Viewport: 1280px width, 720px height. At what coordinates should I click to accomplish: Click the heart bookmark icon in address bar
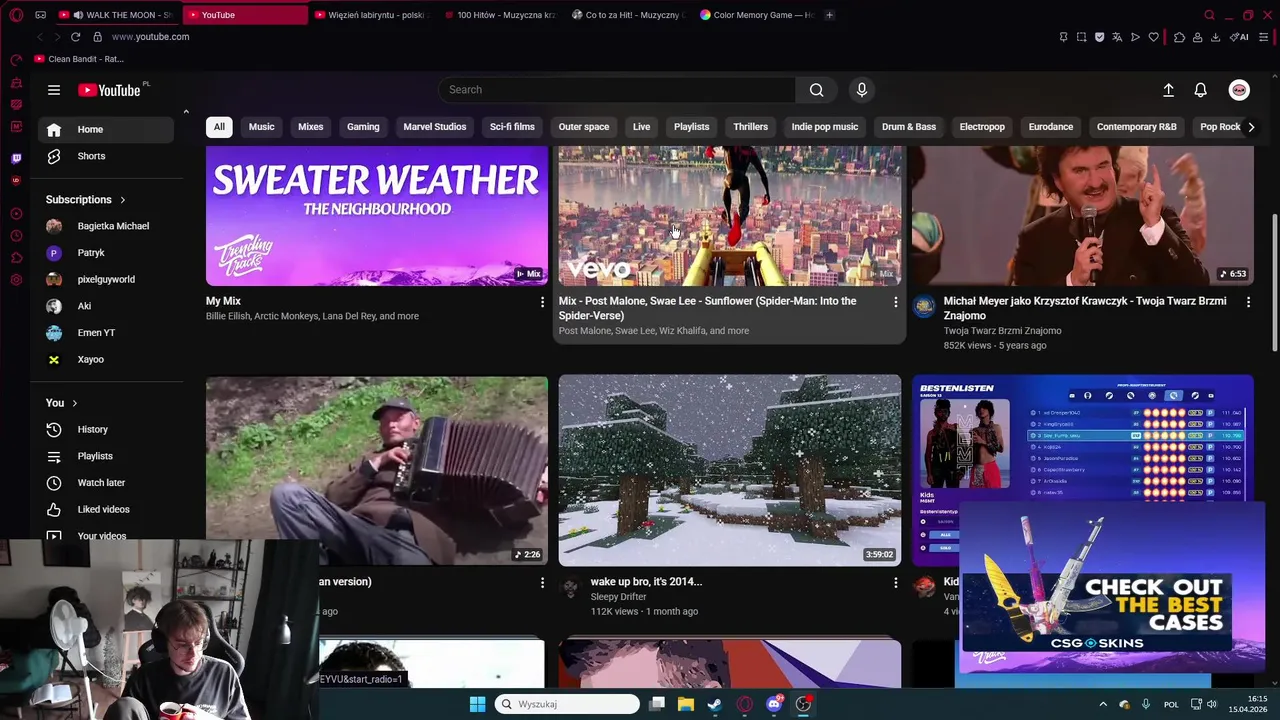(1153, 37)
